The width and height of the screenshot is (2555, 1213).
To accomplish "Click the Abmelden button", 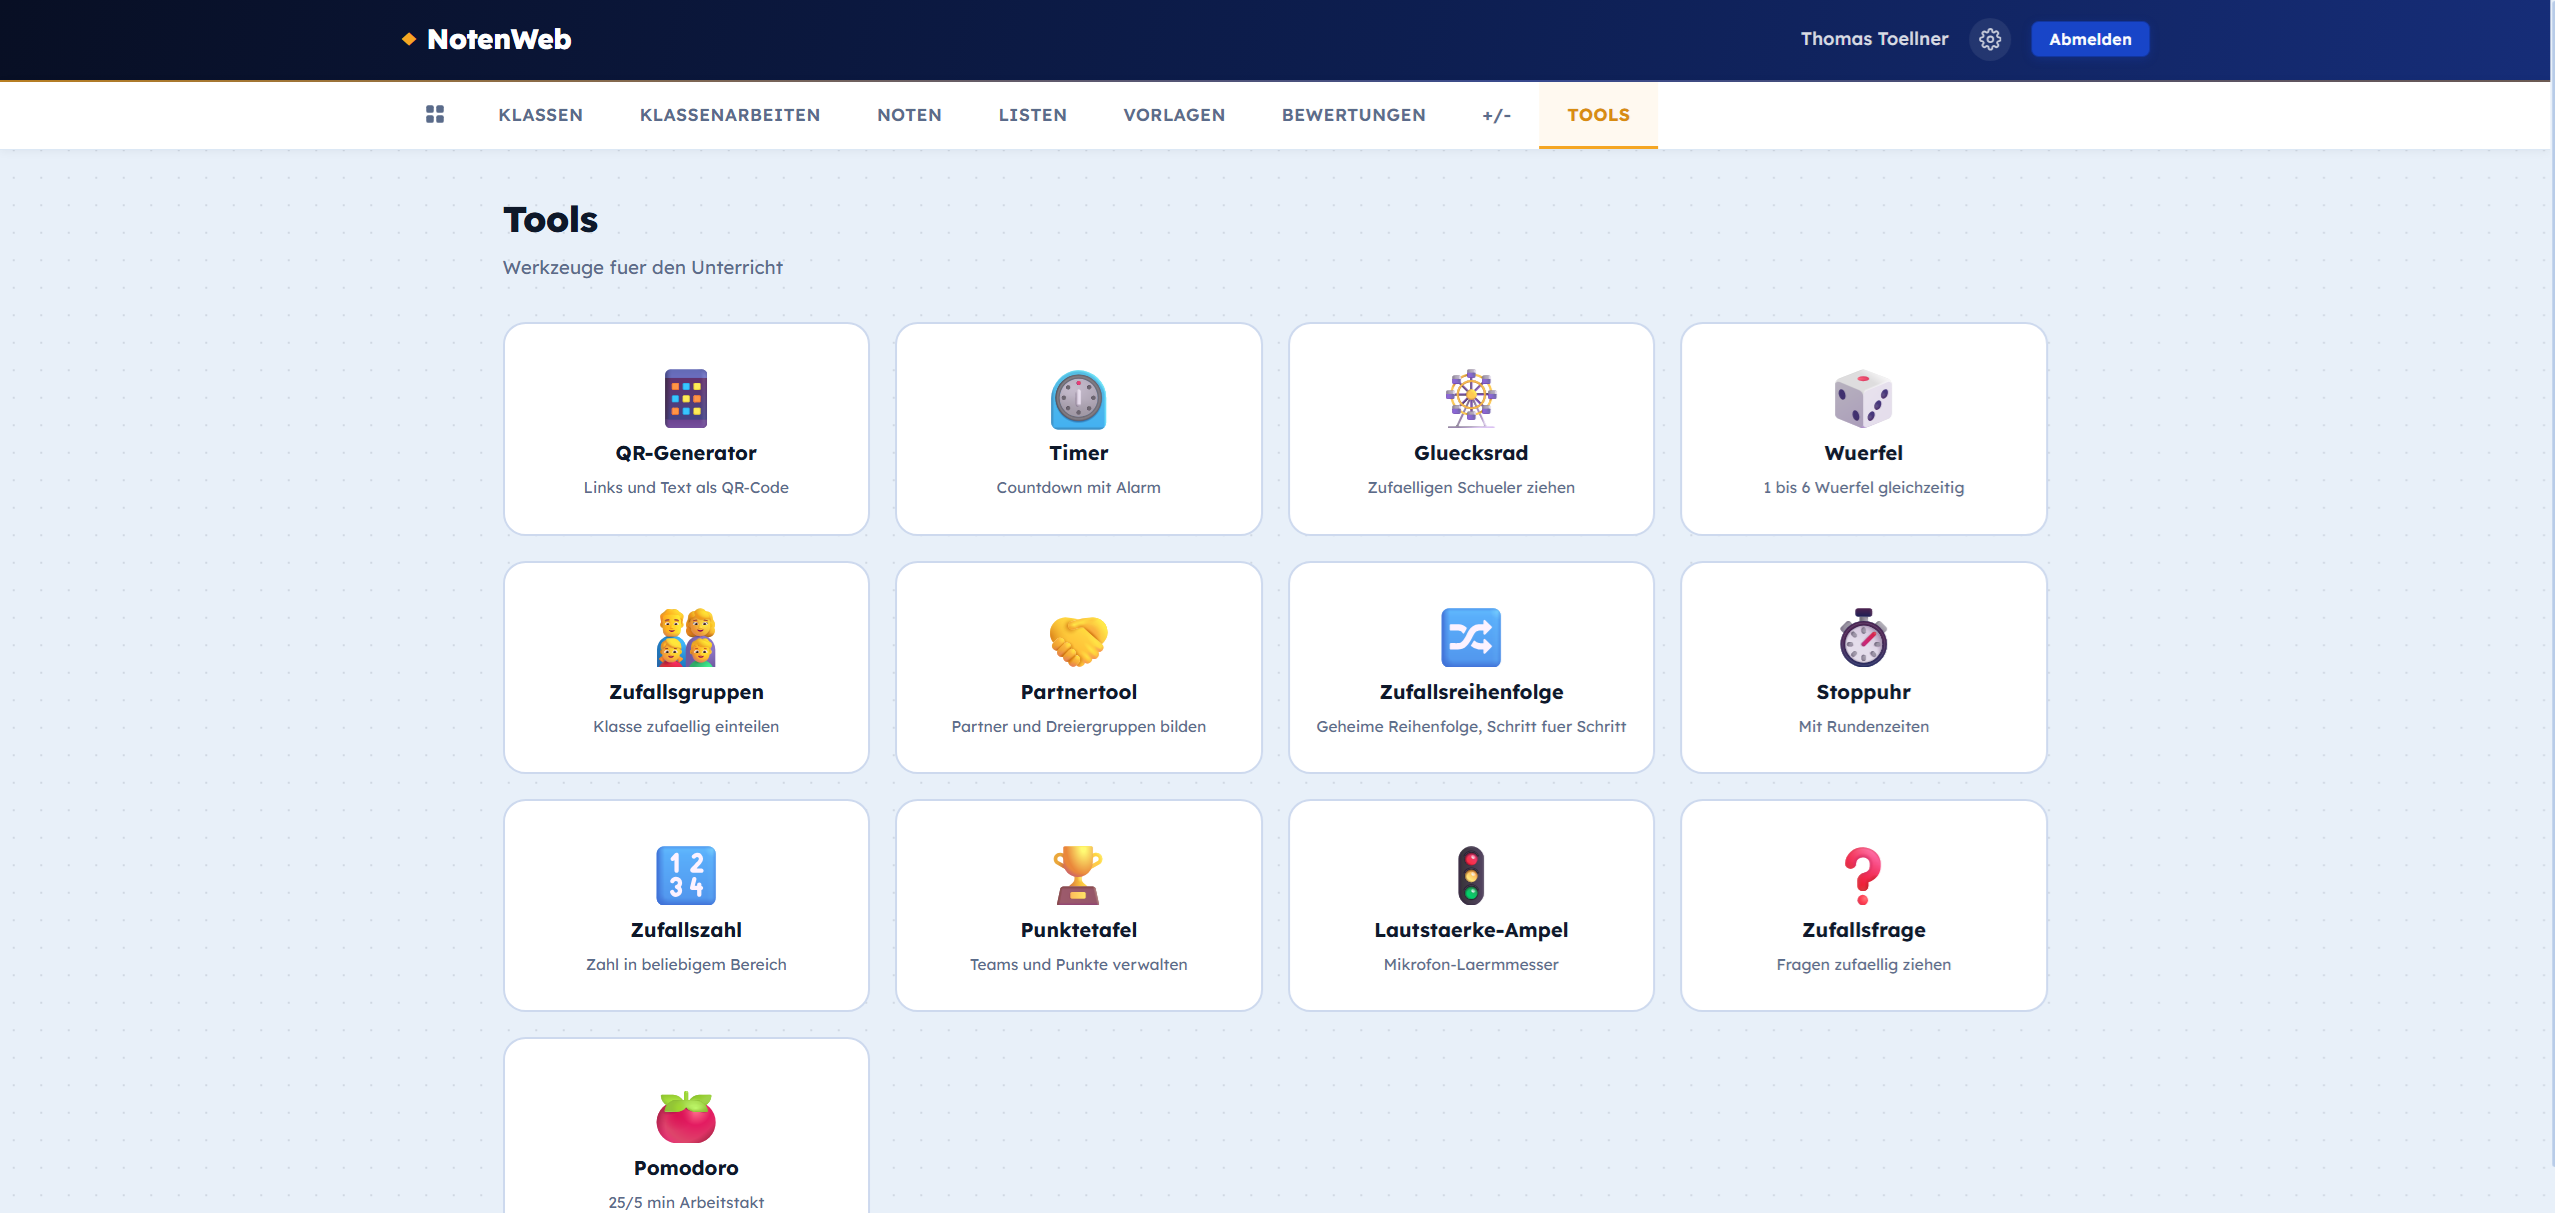I will [x=2090, y=39].
